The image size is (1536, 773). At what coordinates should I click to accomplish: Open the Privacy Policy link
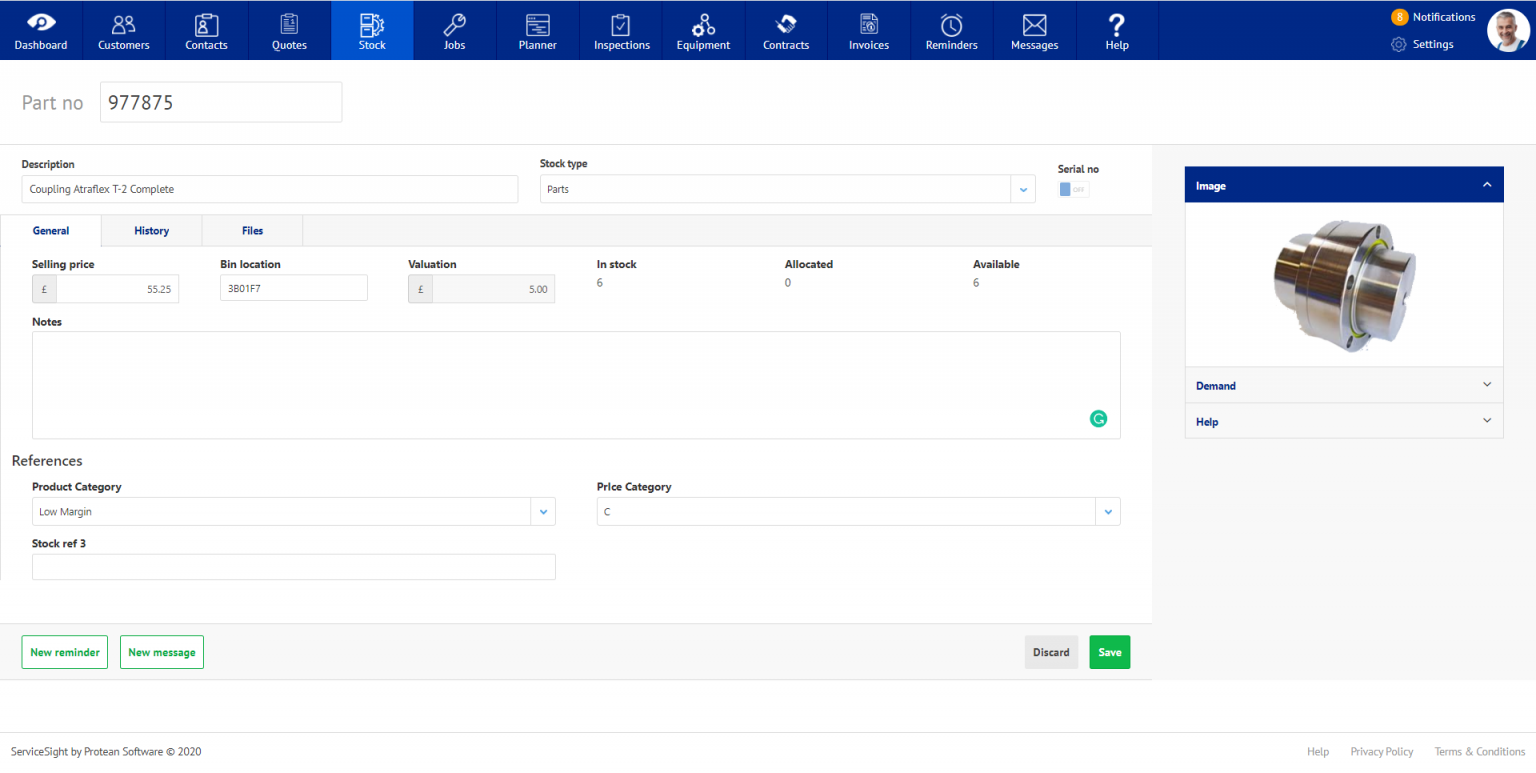[x=1381, y=751]
